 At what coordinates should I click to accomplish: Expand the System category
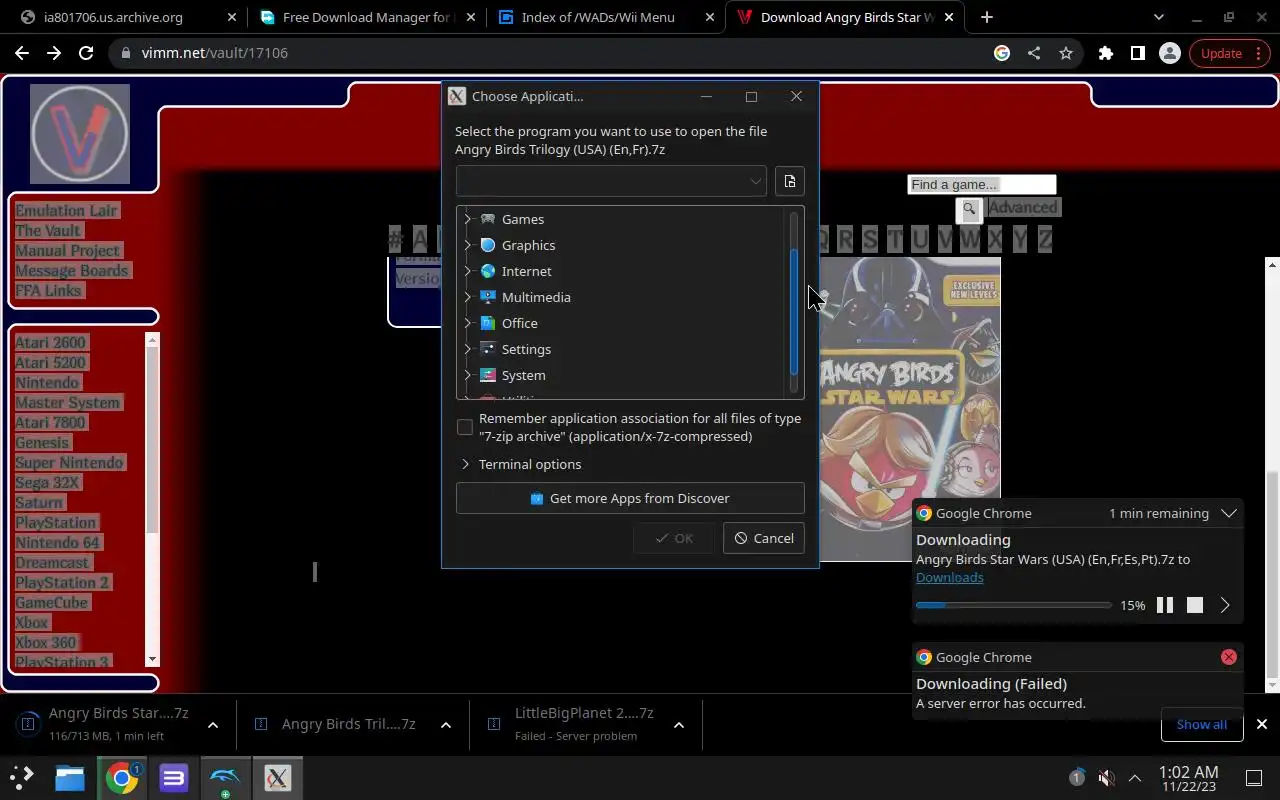(467, 375)
